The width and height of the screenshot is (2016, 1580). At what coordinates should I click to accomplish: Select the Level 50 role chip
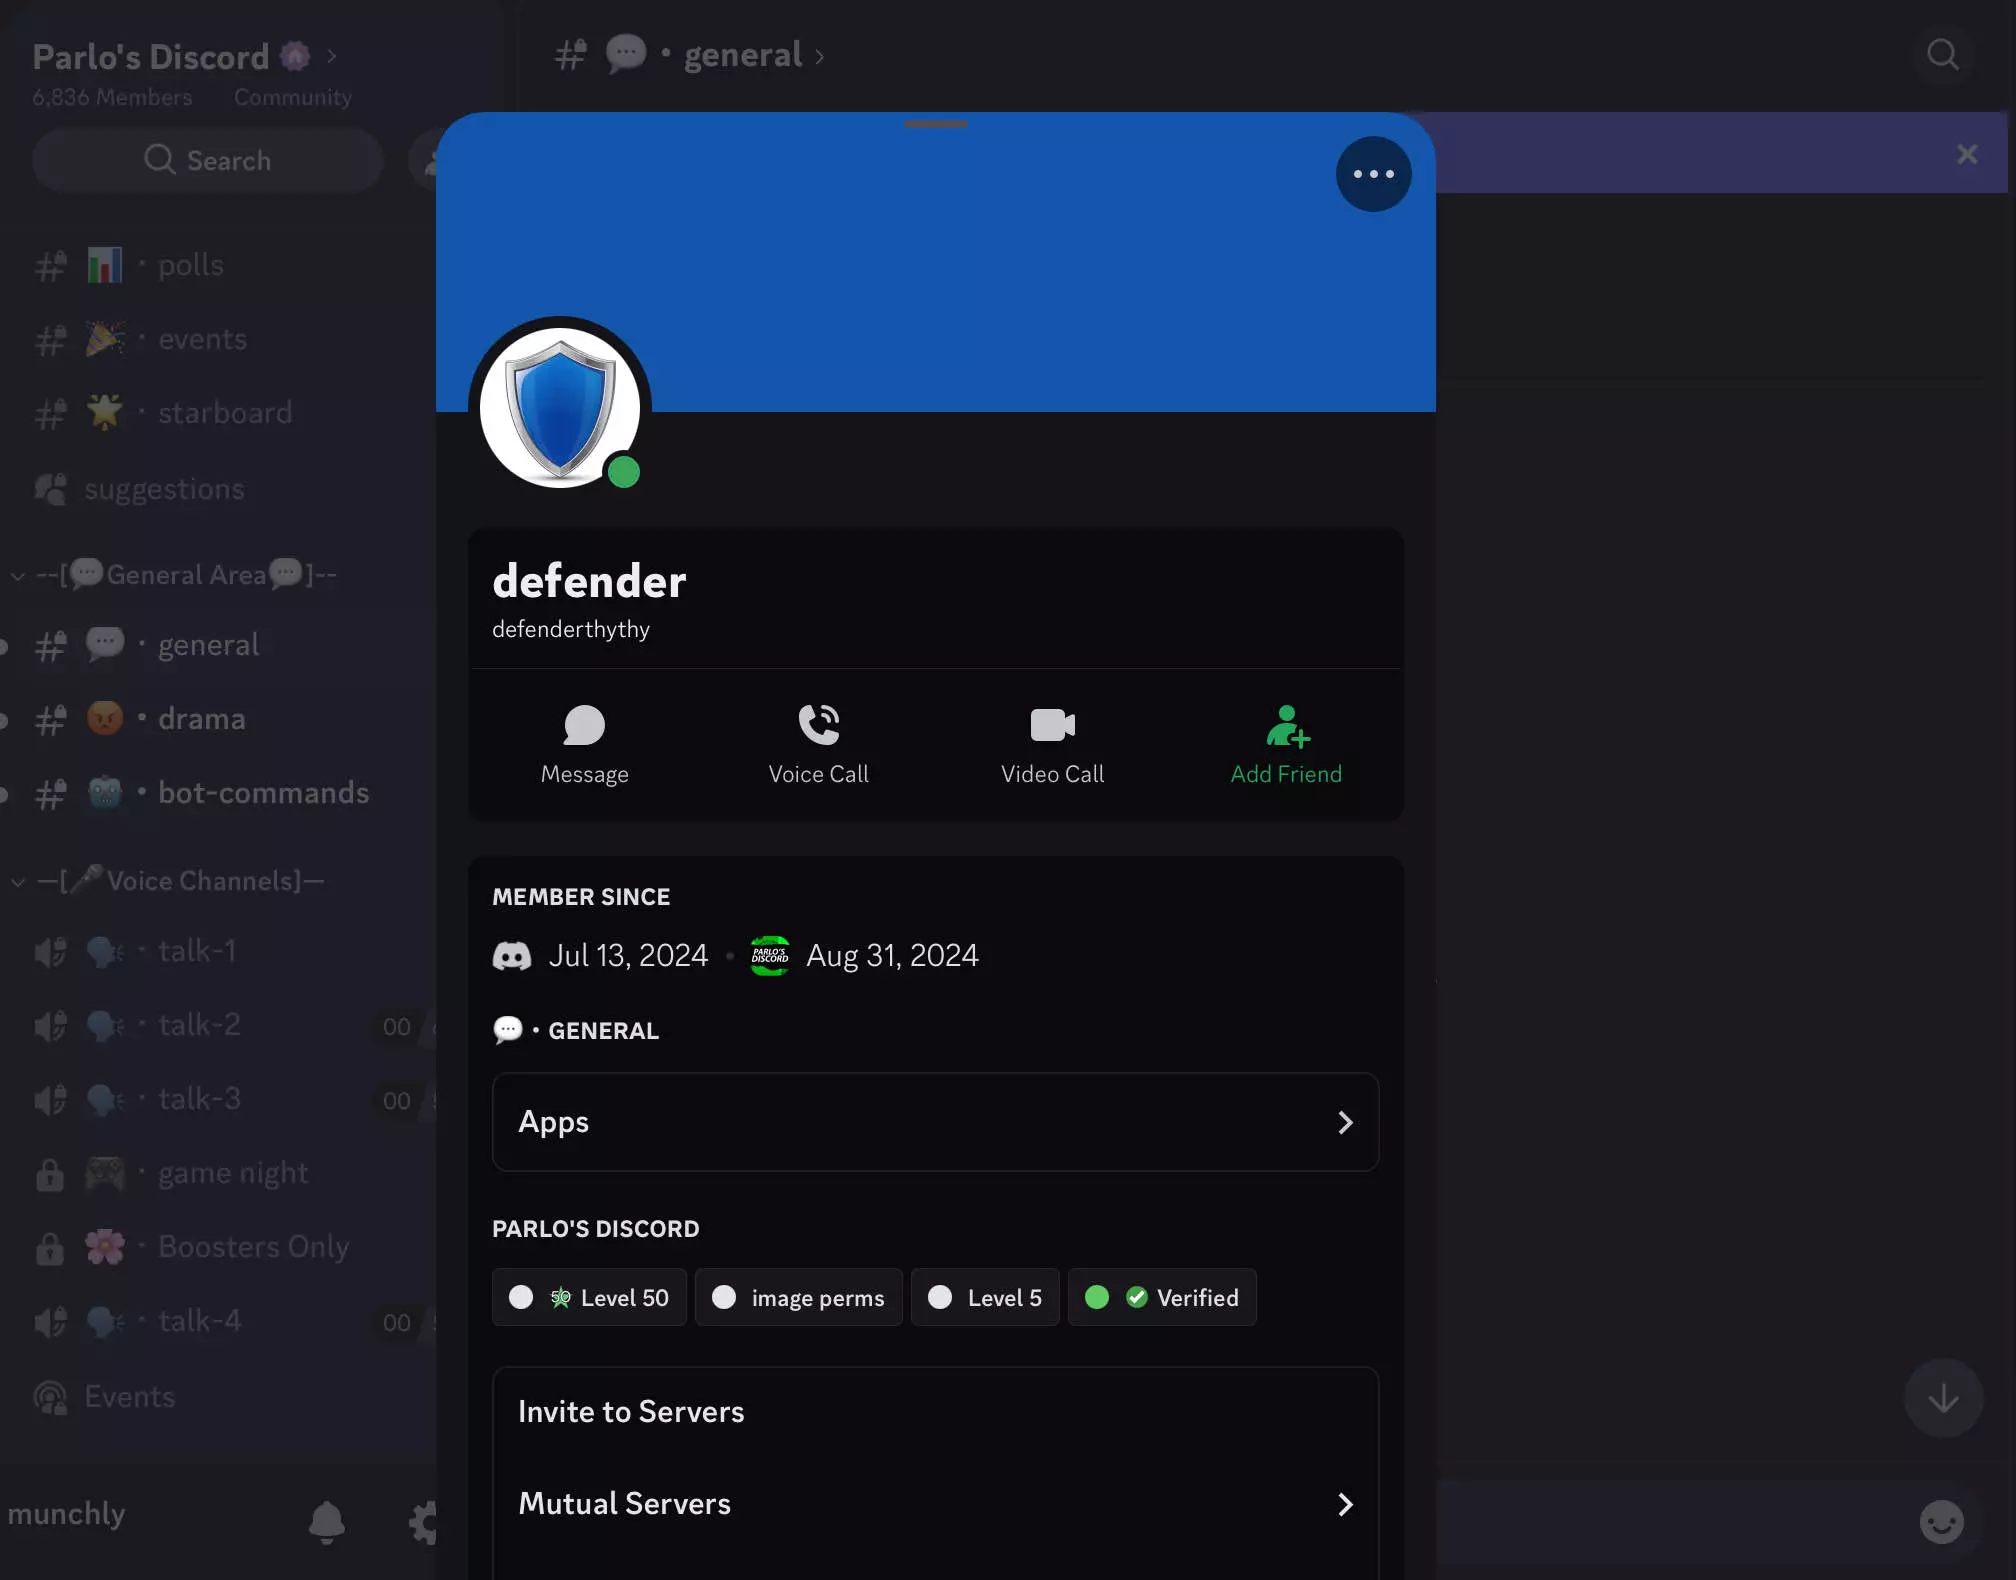tap(589, 1297)
